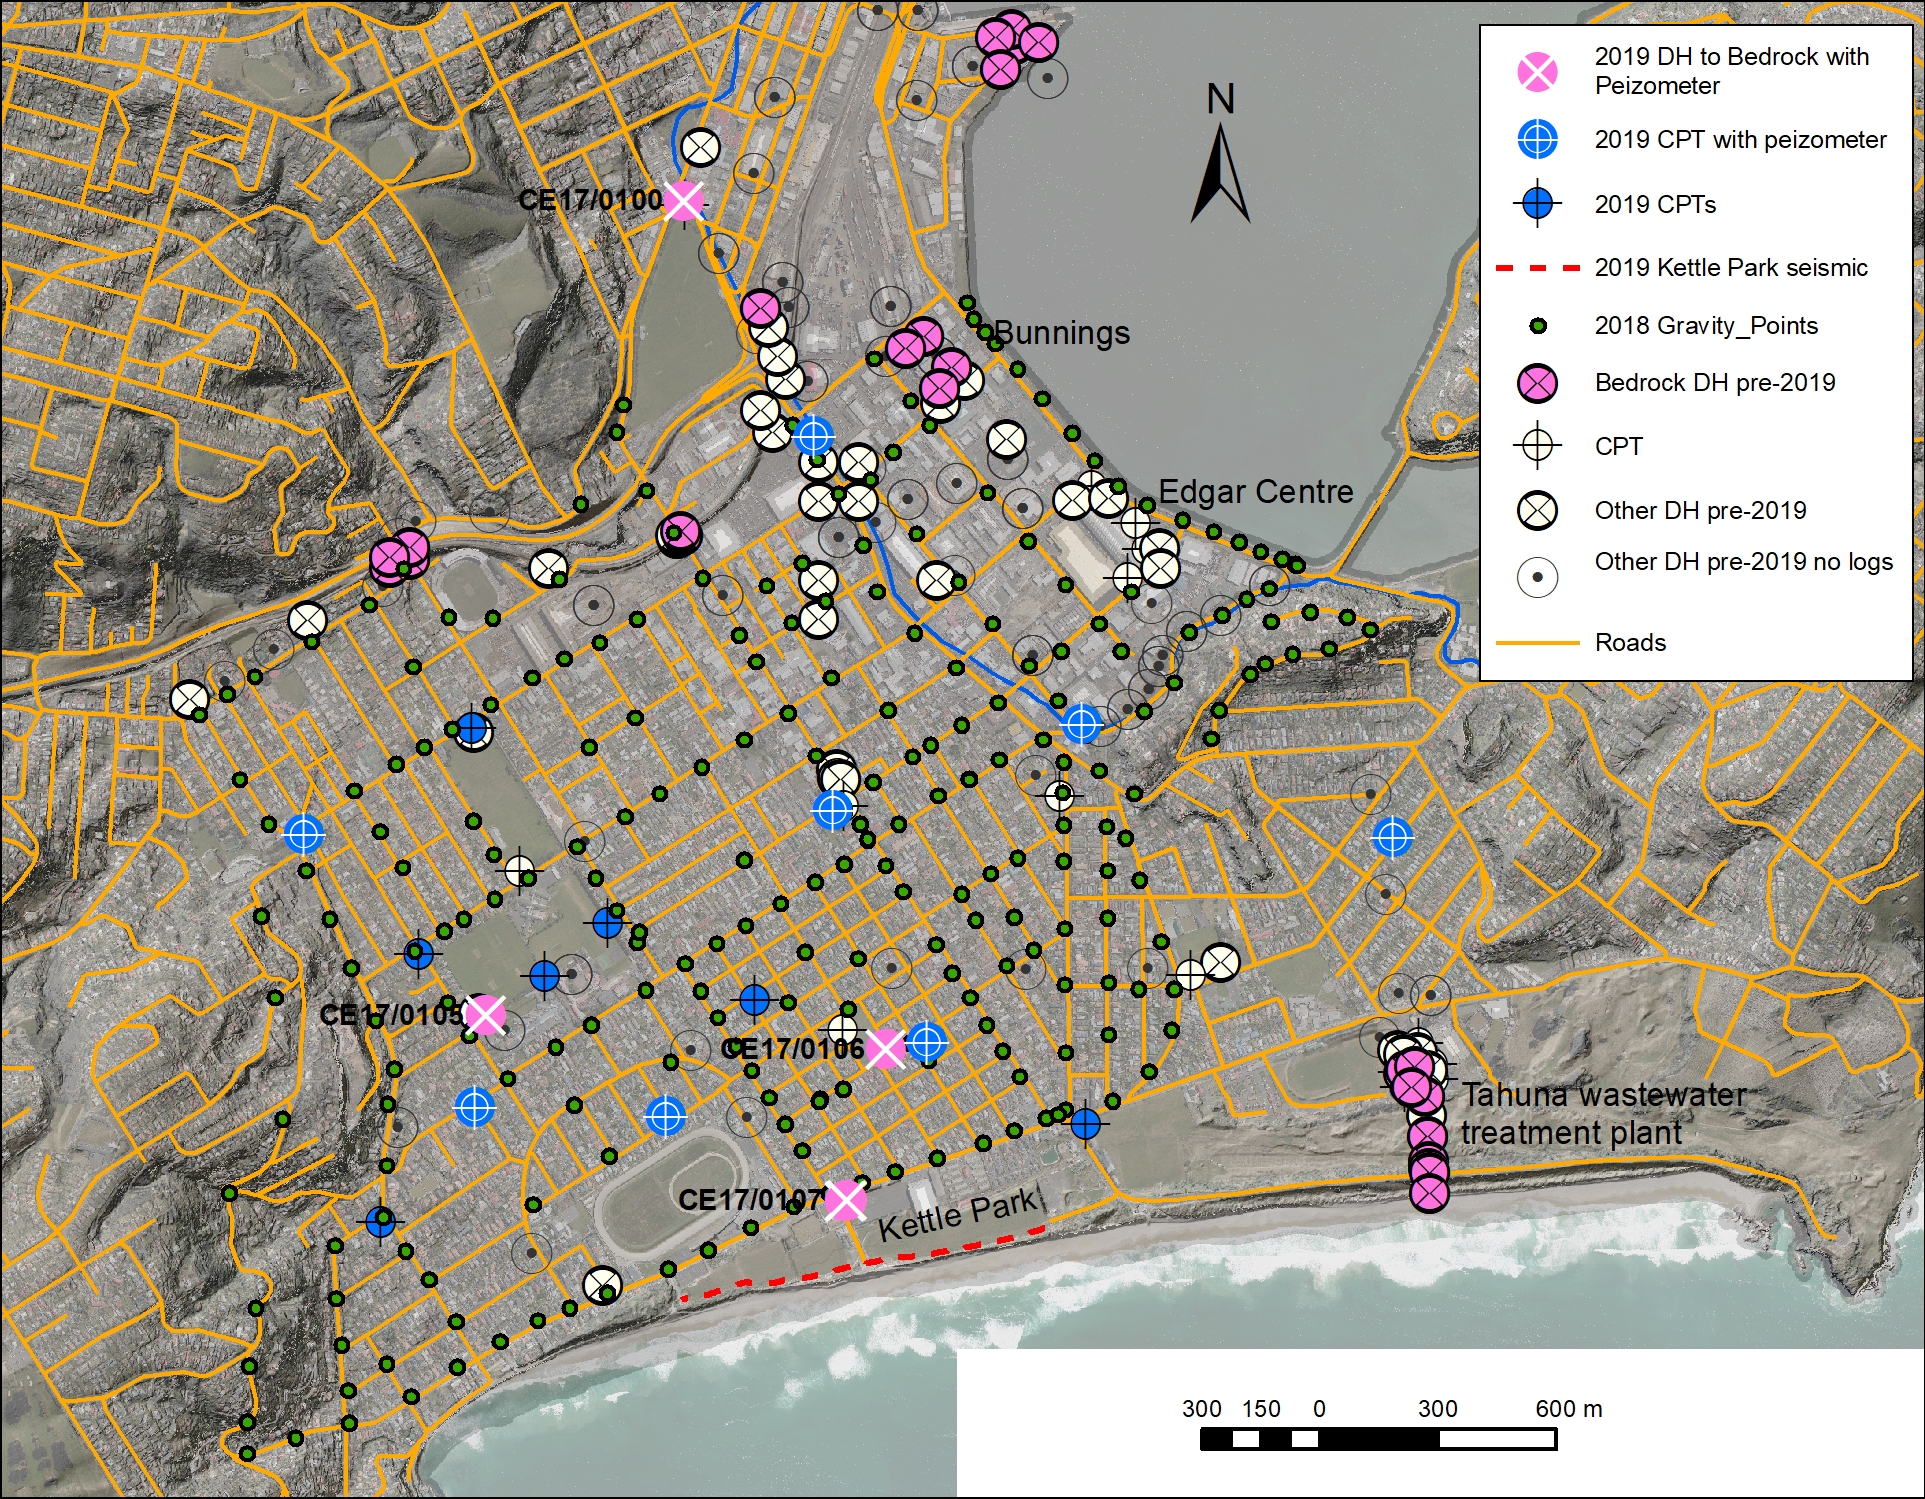The height and width of the screenshot is (1499, 1925).
Task: Select the CE17/0106 bedrock drillhole marker
Action: [885, 1048]
